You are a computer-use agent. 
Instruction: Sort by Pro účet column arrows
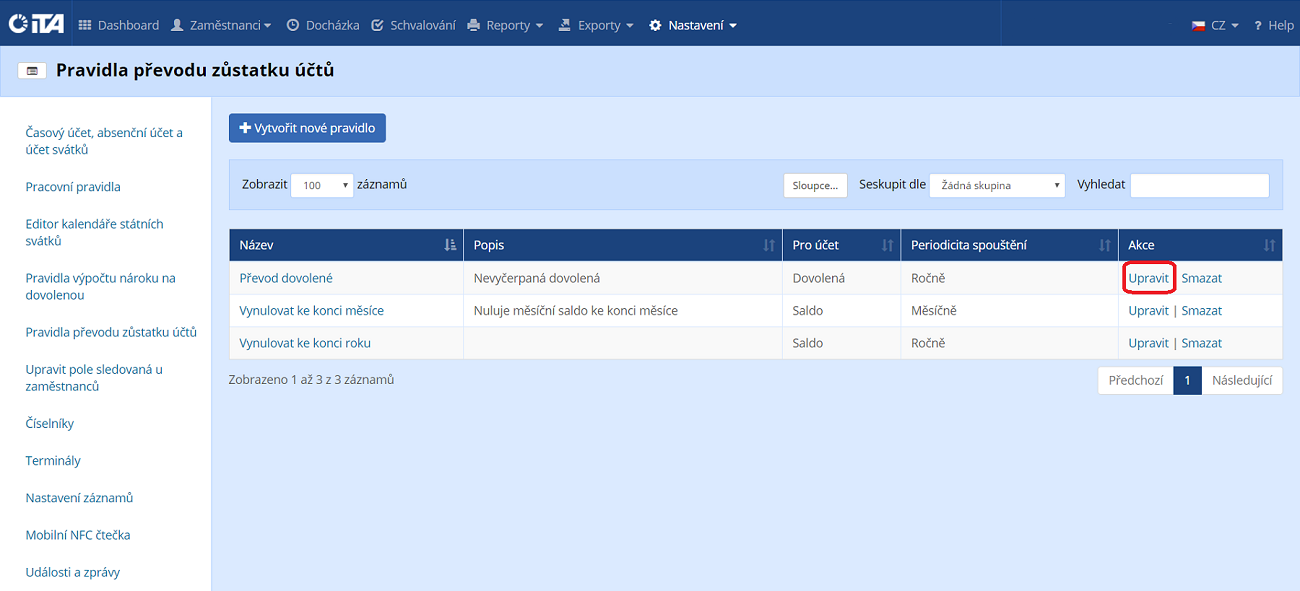tap(886, 245)
